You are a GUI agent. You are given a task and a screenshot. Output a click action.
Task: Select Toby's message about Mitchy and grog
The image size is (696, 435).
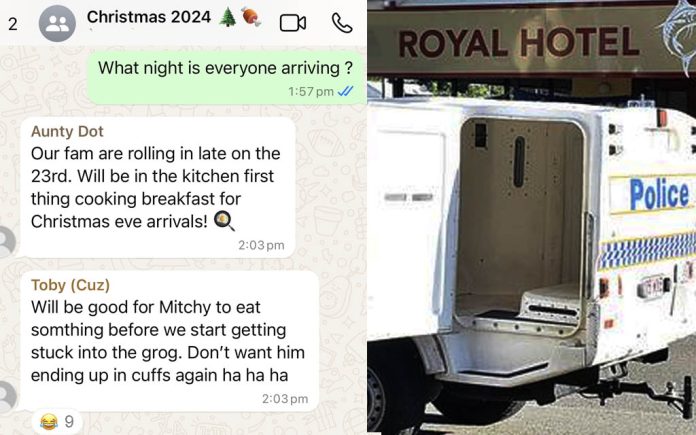pyautogui.click(x=169, y=341)
